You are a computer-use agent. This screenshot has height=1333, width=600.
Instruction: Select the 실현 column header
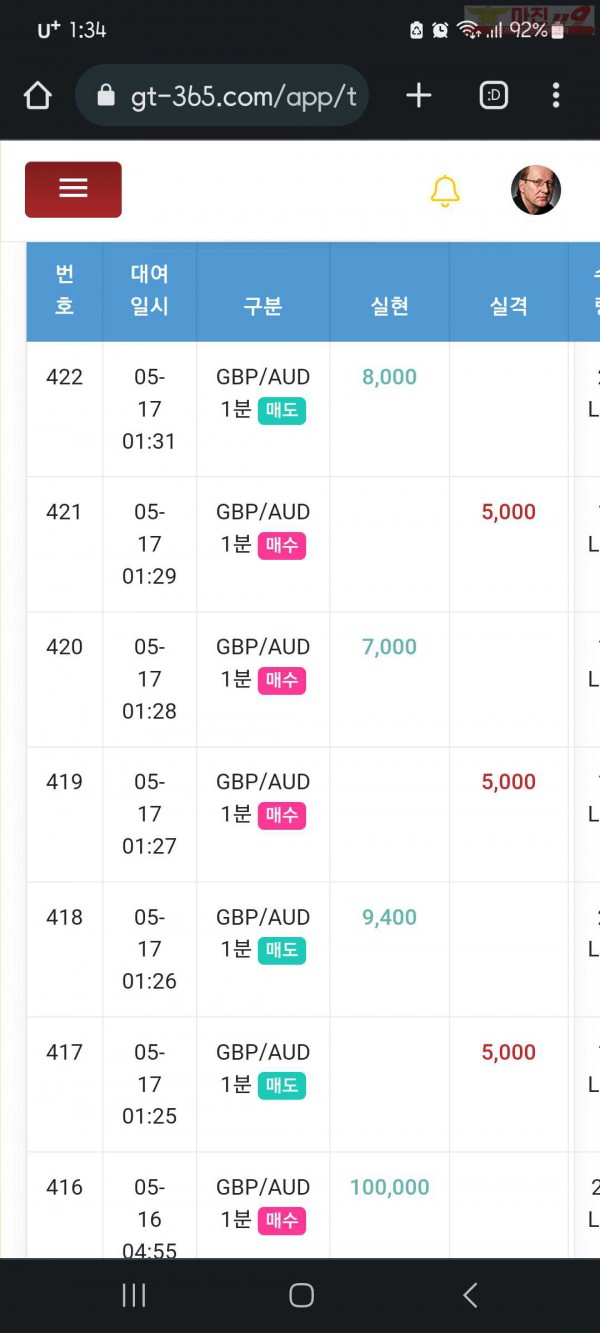[389, 306]
